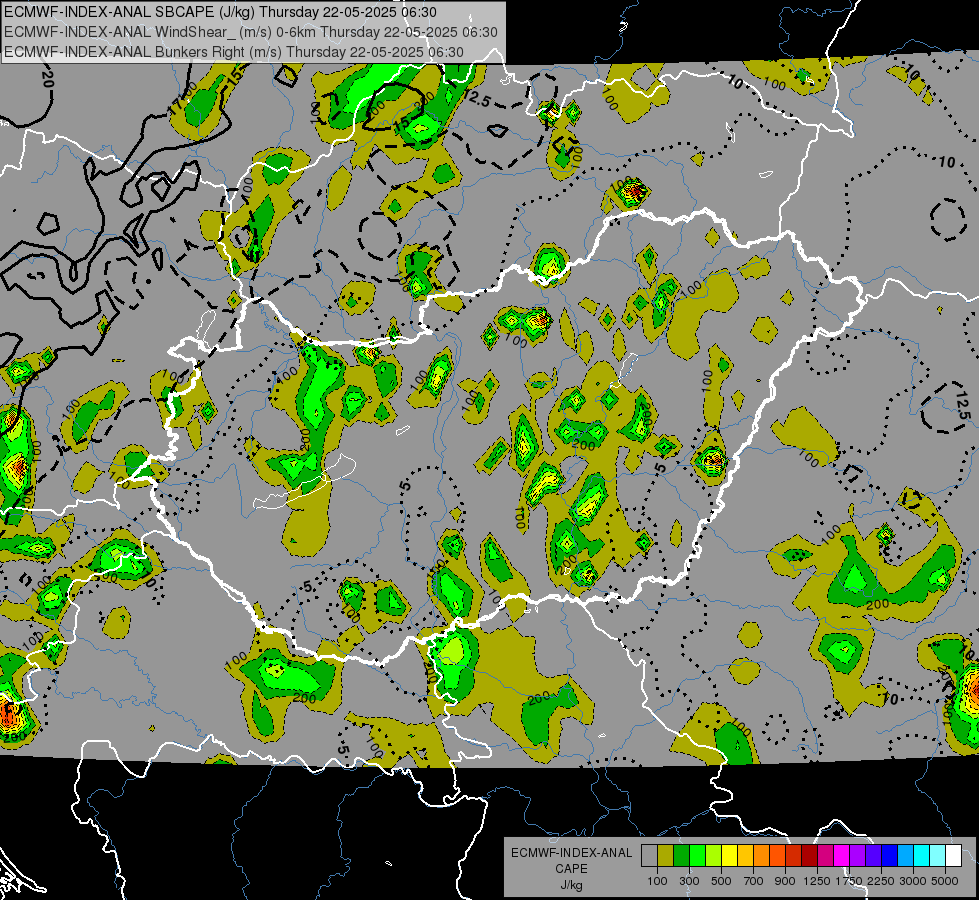Choose the pure yellow legend swatch
Screen dimensions: 979x900
tap(729, 856)
